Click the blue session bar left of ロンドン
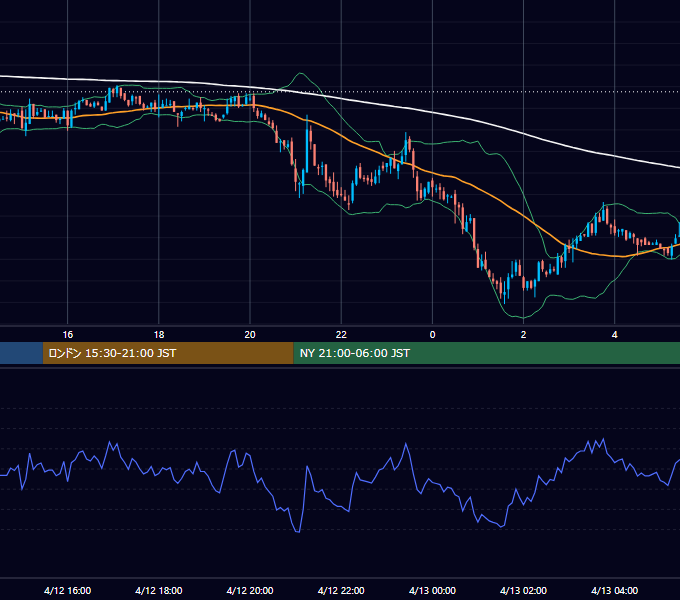This screenshot has width=680, height=600. coord(21,353)
